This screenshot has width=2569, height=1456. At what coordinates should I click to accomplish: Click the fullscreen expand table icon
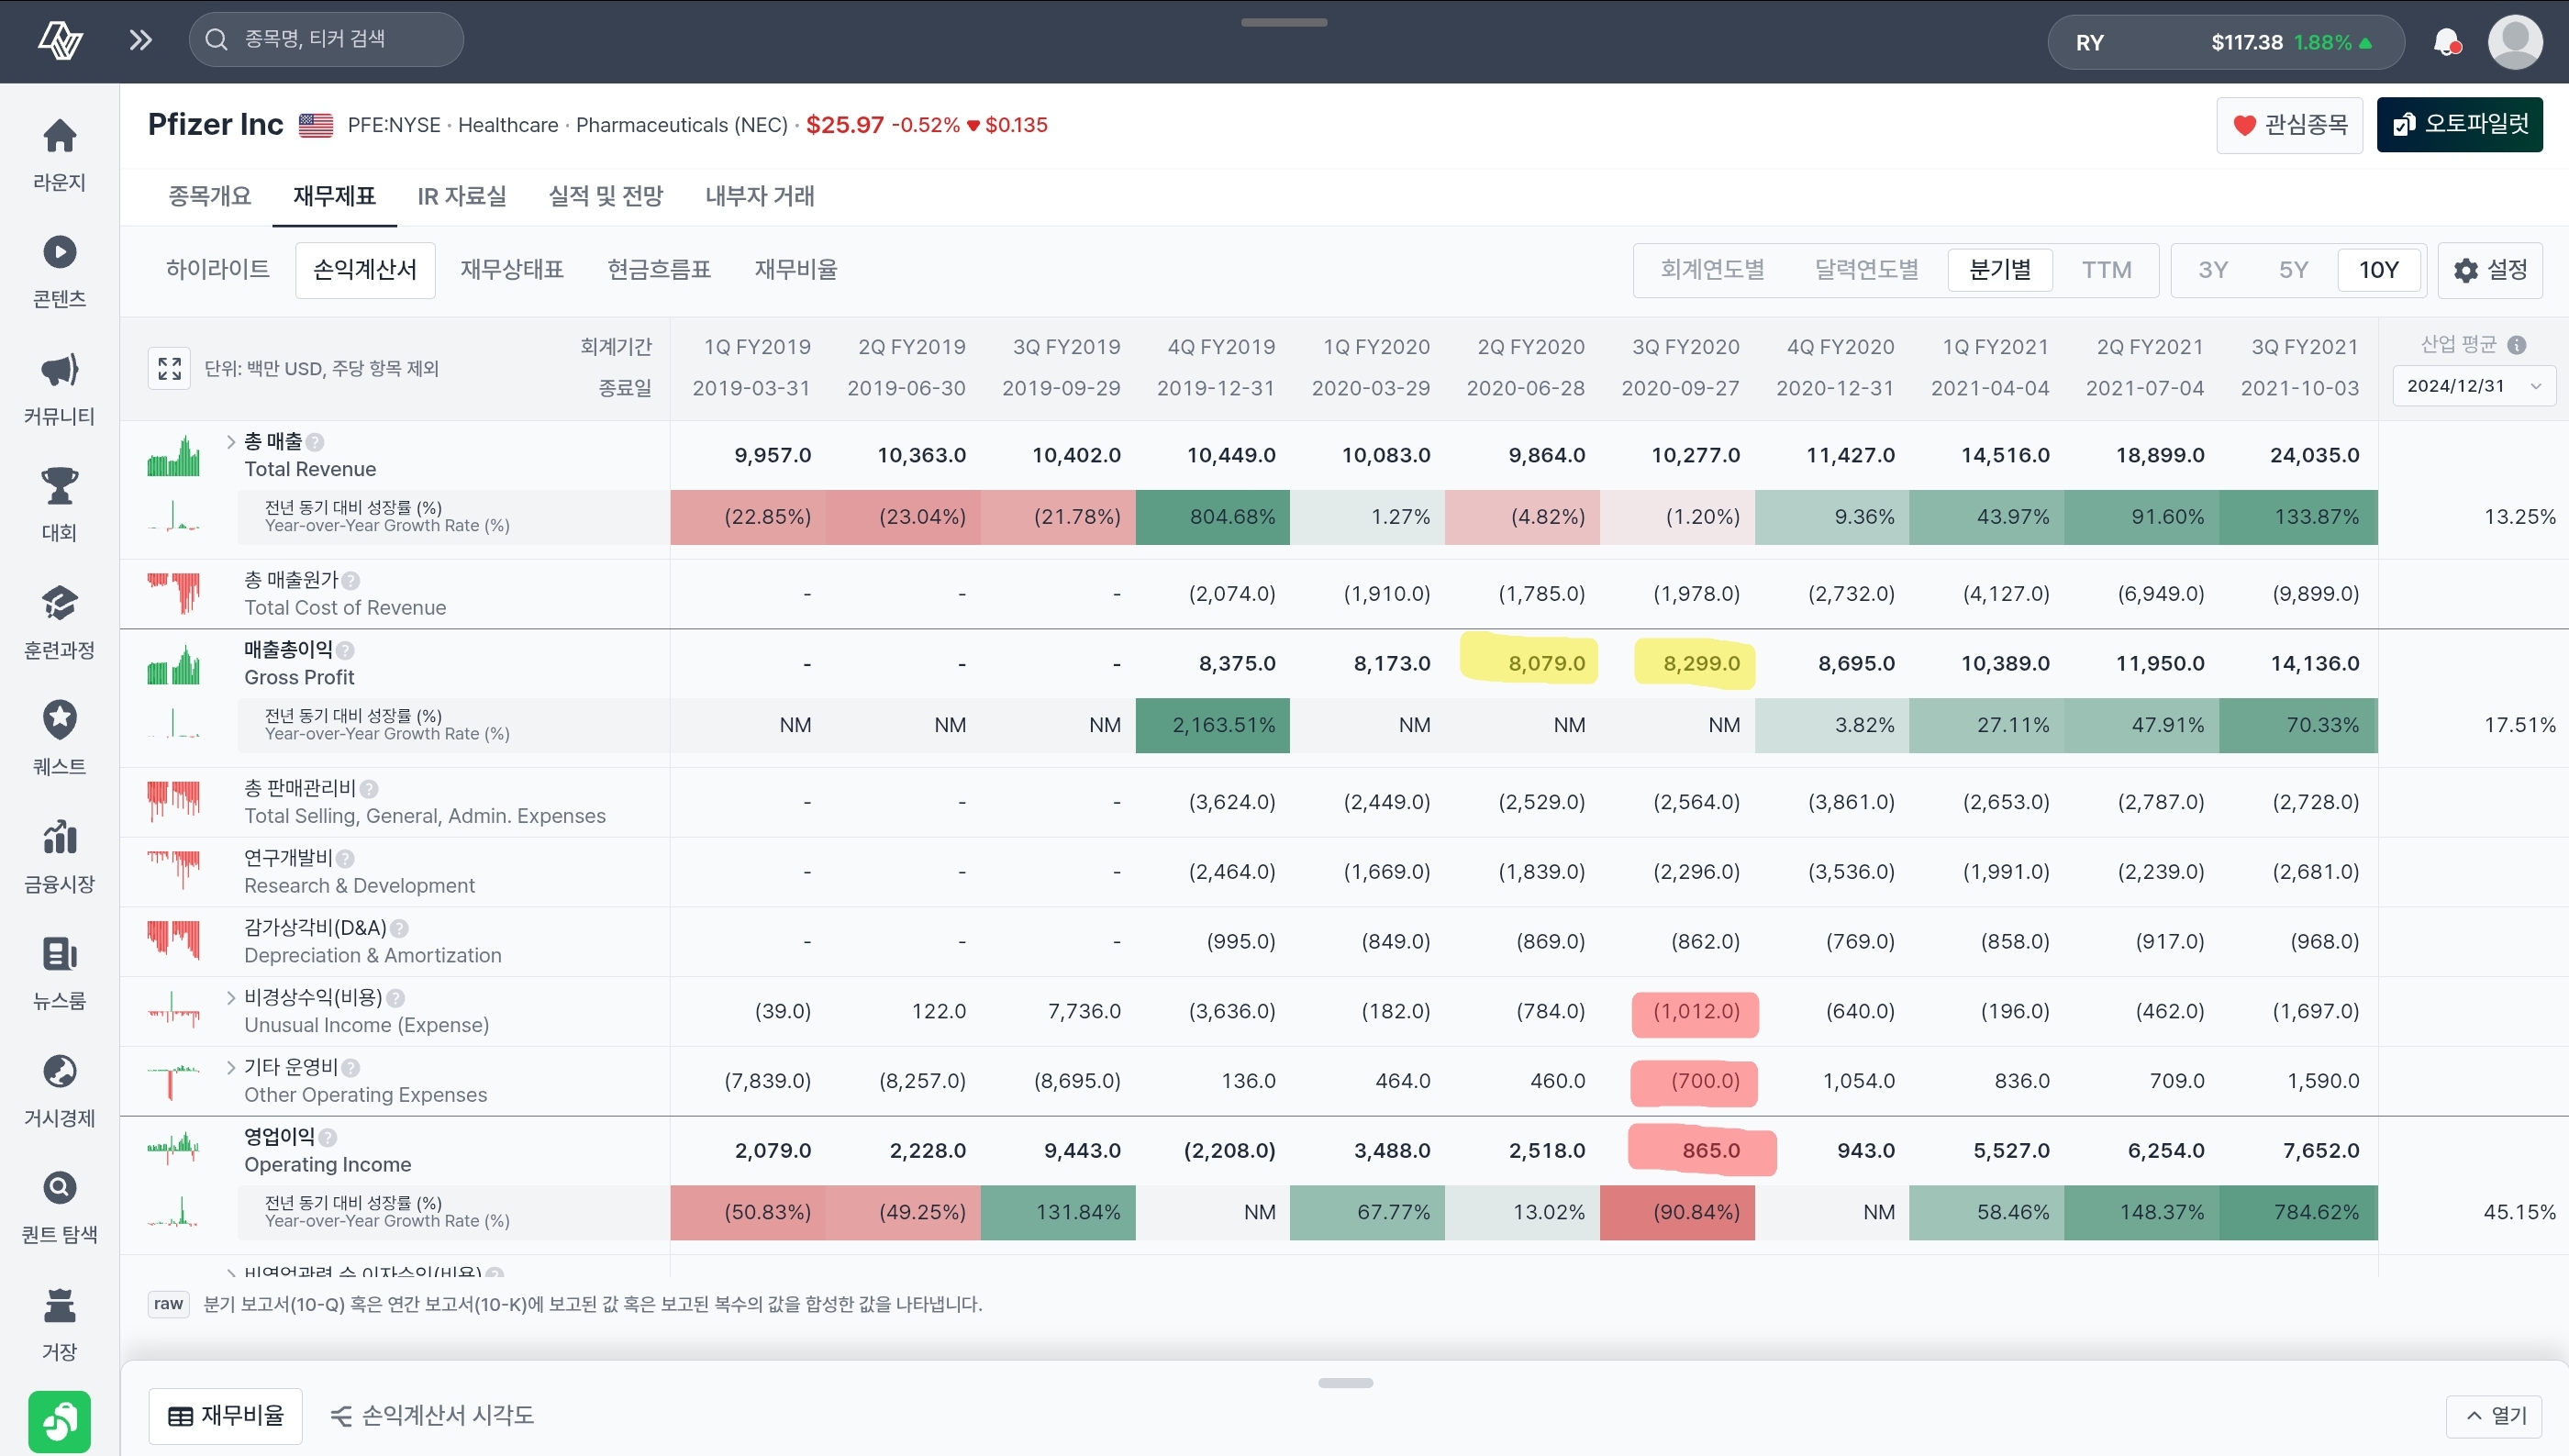[170, 368]
